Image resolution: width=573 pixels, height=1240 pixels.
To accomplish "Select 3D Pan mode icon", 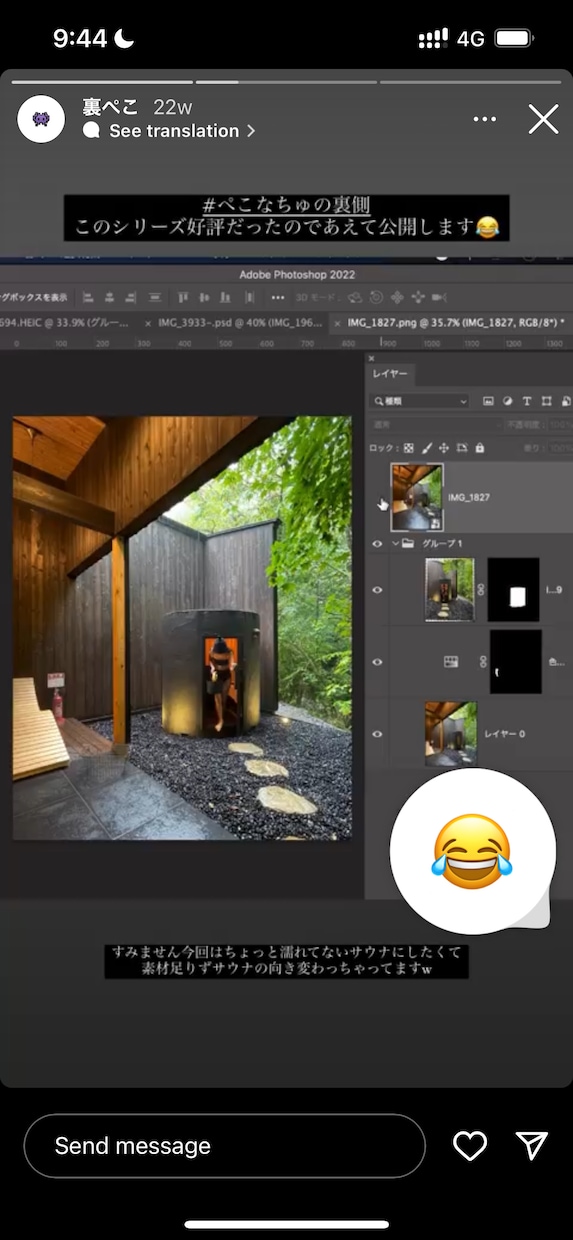I will (x=397, y=297).
